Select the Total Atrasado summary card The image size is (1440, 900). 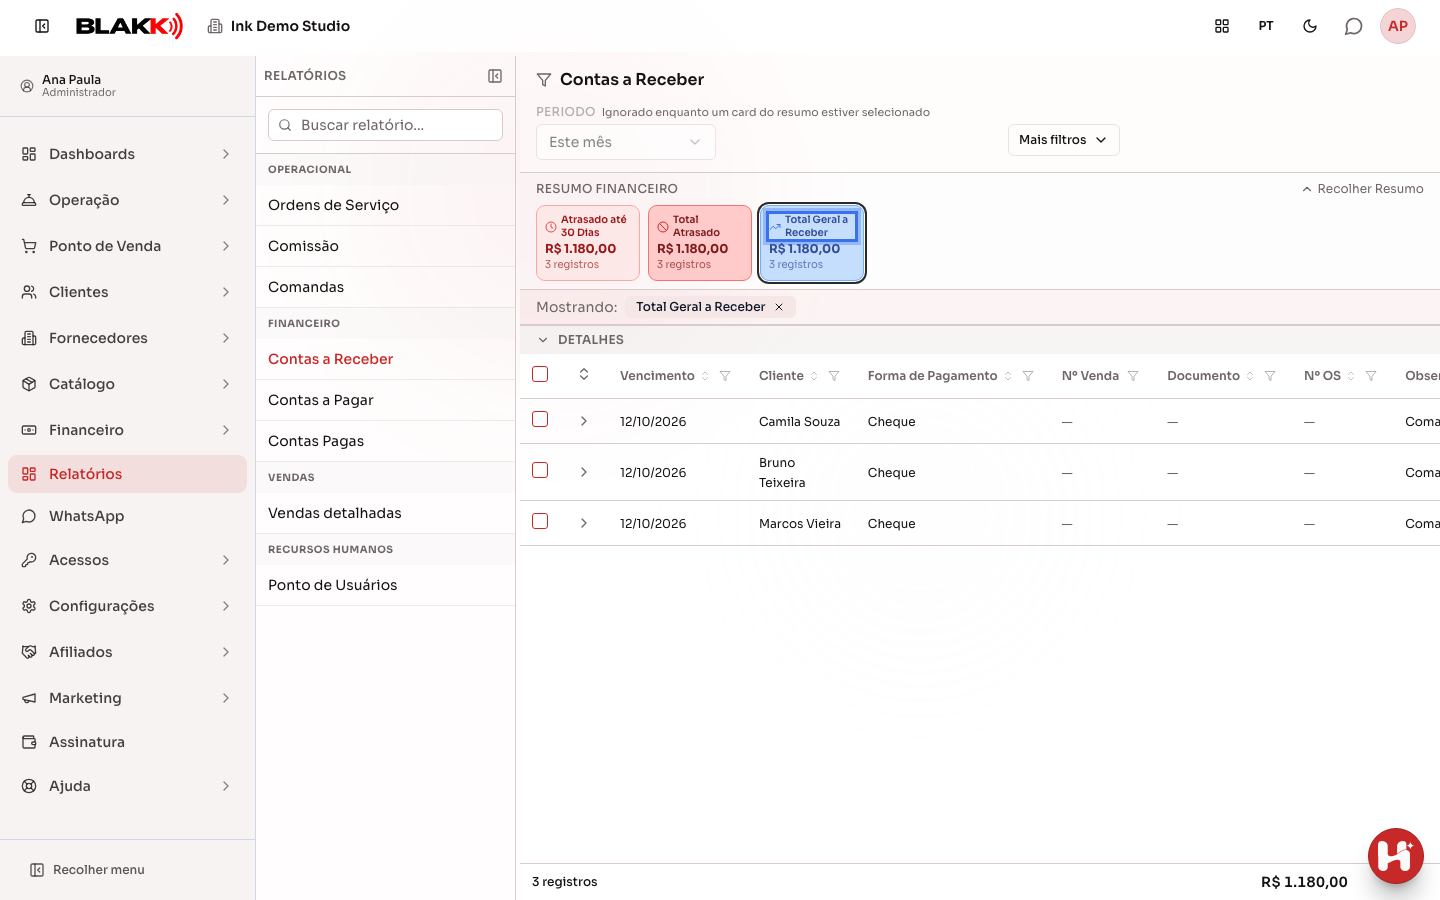click(x=700, y=243)
